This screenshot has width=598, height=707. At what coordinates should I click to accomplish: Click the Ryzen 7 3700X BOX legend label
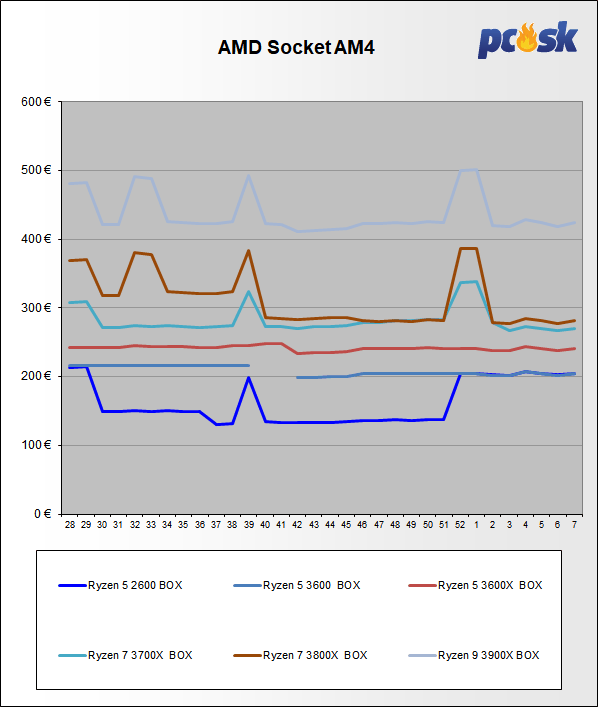click(140, 655)
